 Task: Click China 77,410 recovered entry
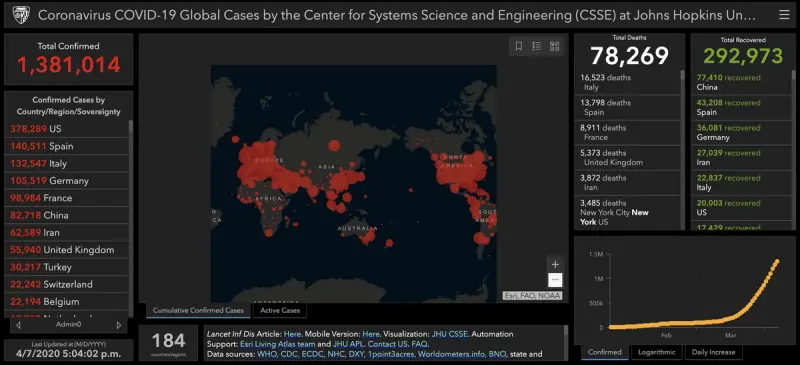[x=741, y=82]
